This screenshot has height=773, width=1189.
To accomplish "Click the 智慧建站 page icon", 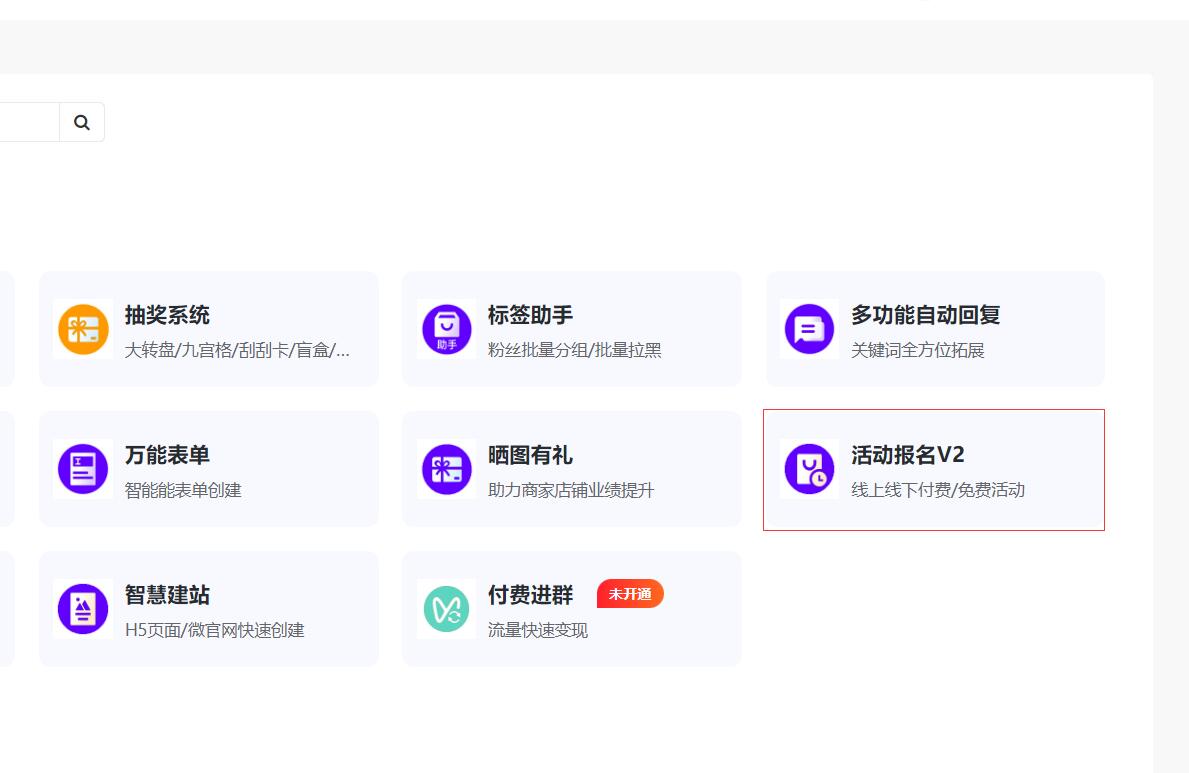I will tap(83, 609).
